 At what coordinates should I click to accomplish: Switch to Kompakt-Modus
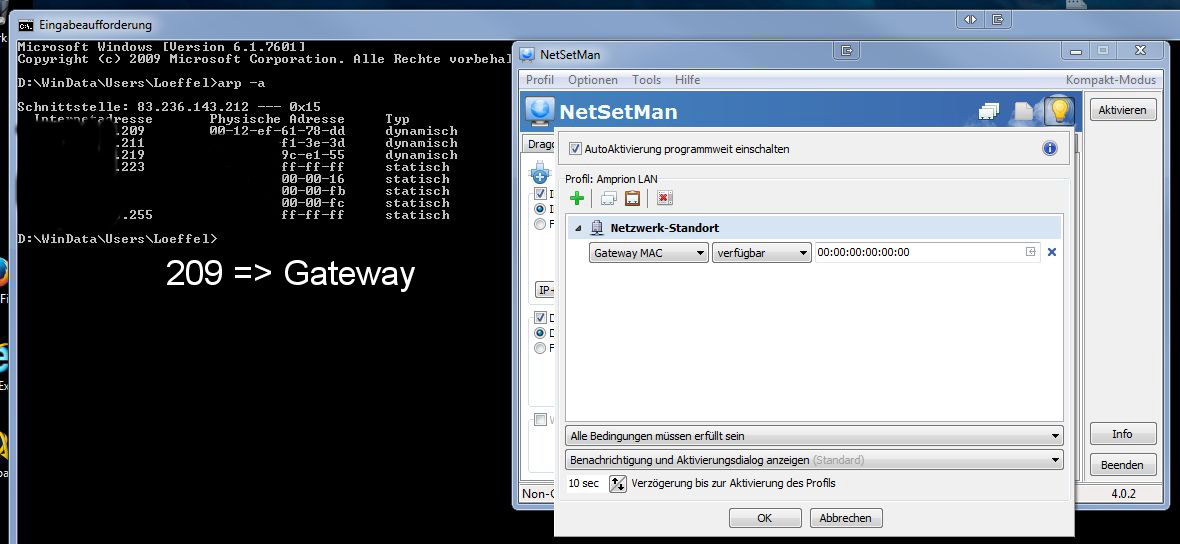1111,80
